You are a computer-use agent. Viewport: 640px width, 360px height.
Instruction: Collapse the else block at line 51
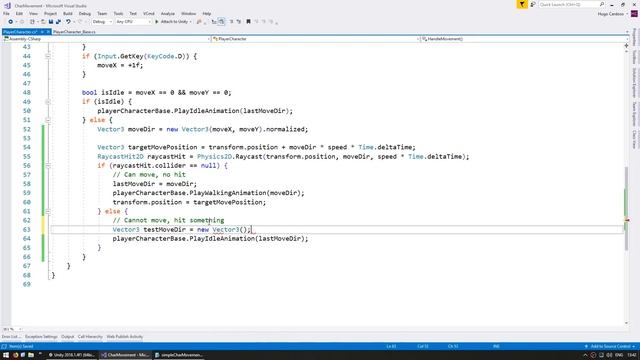coord(48,120)
